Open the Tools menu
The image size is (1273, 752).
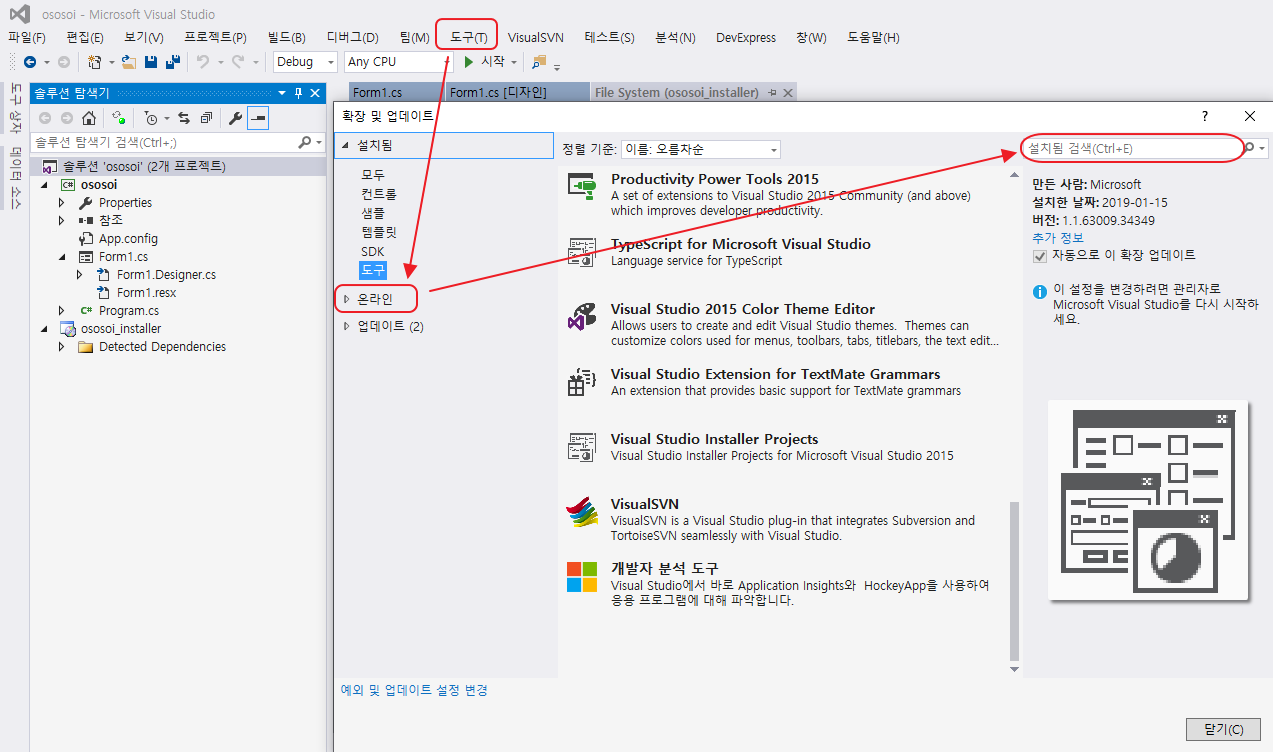(468, 38)
